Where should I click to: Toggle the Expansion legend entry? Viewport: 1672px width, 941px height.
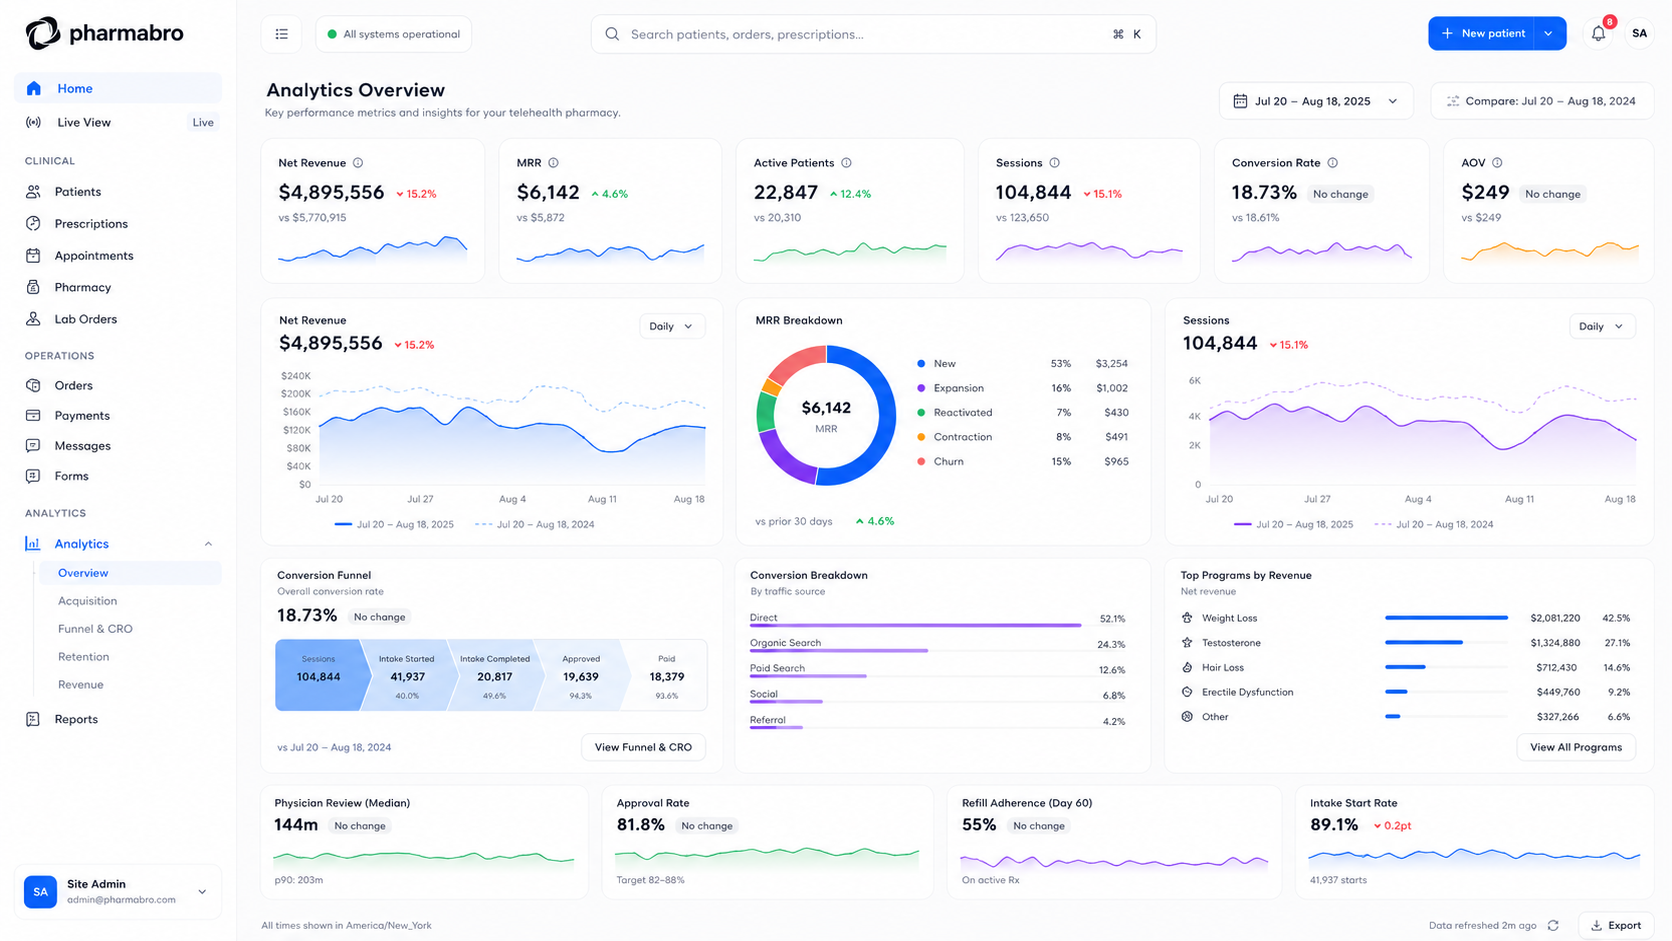click(x=950, y=388)
